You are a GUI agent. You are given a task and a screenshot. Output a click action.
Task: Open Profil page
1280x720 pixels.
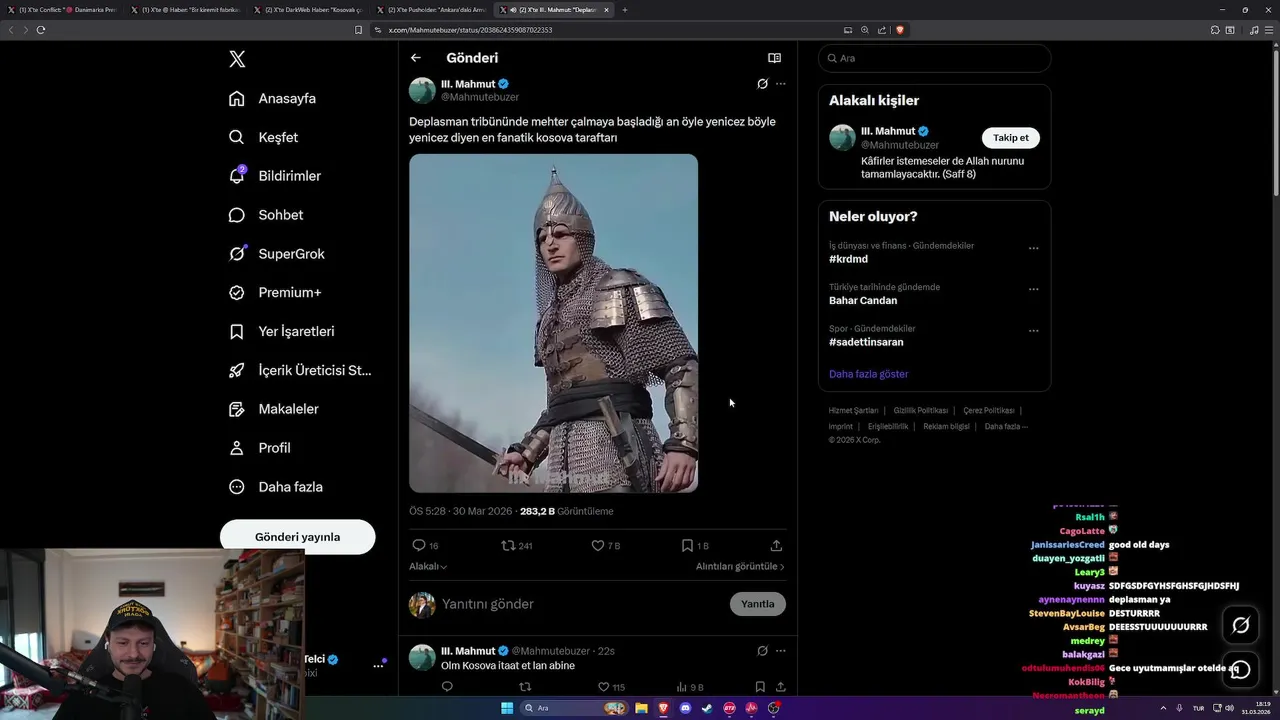tap(259, 448)
